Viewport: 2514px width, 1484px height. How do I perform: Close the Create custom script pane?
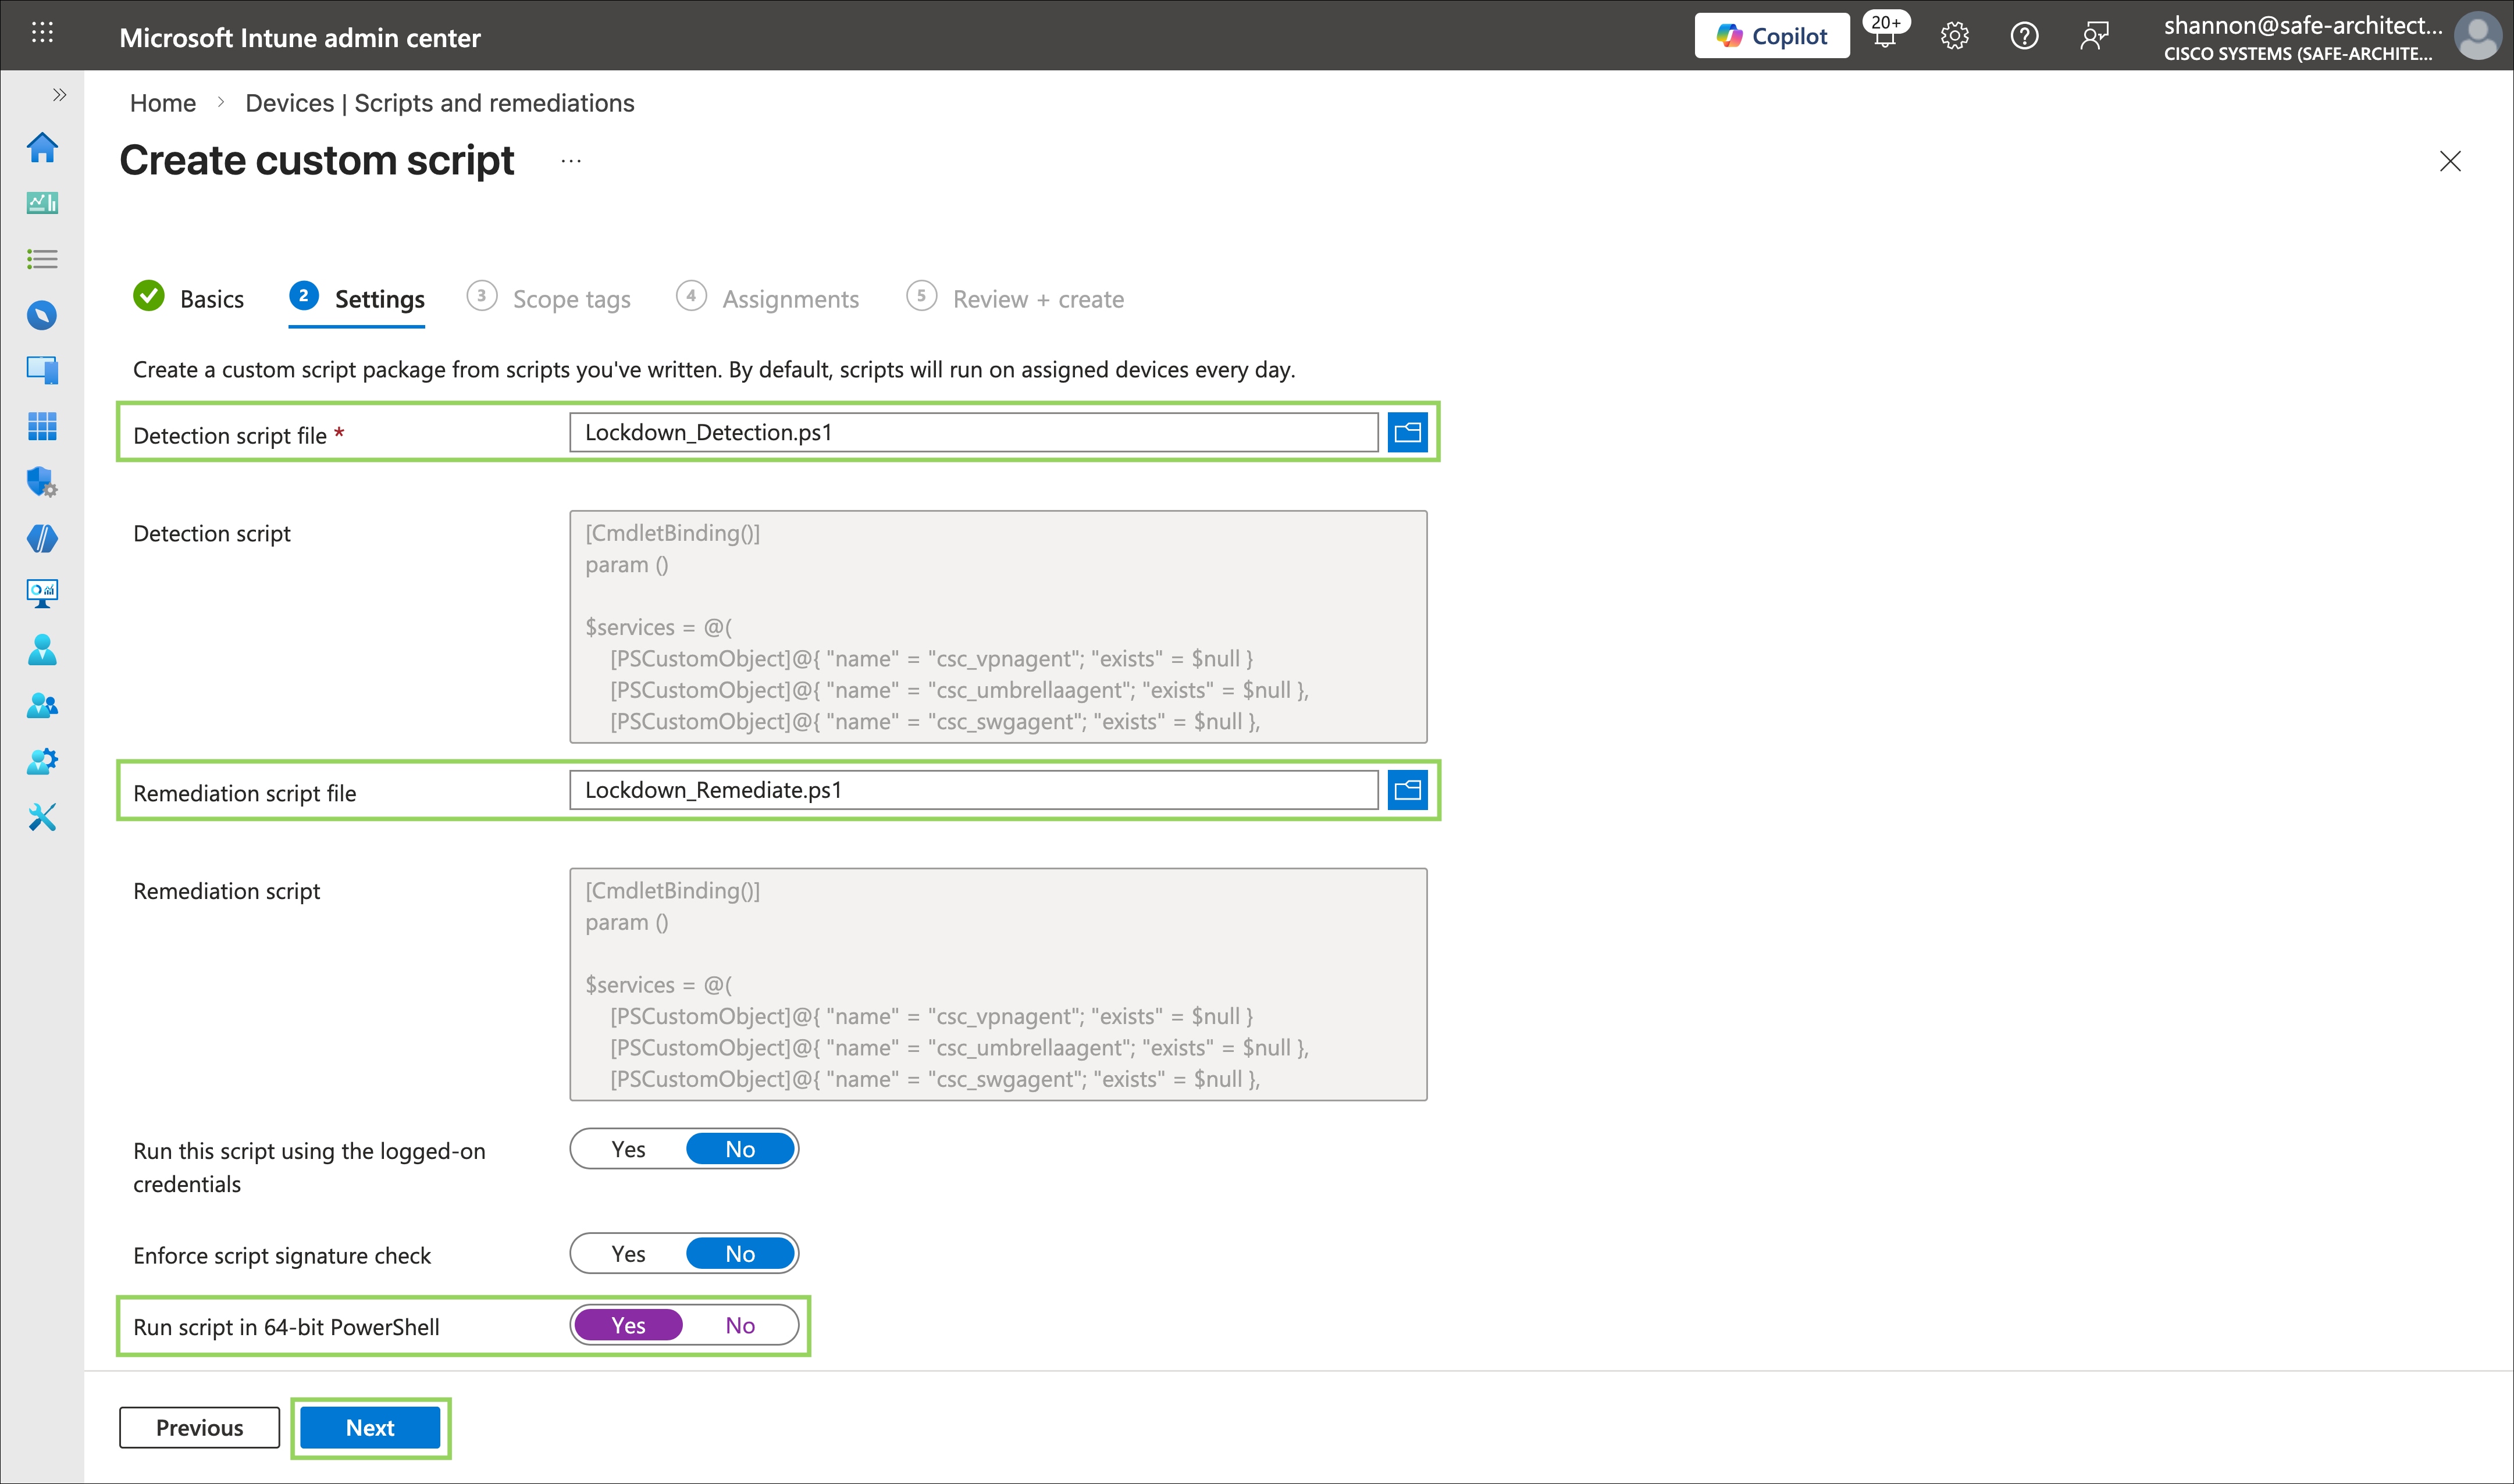(x=2450, y=161)
